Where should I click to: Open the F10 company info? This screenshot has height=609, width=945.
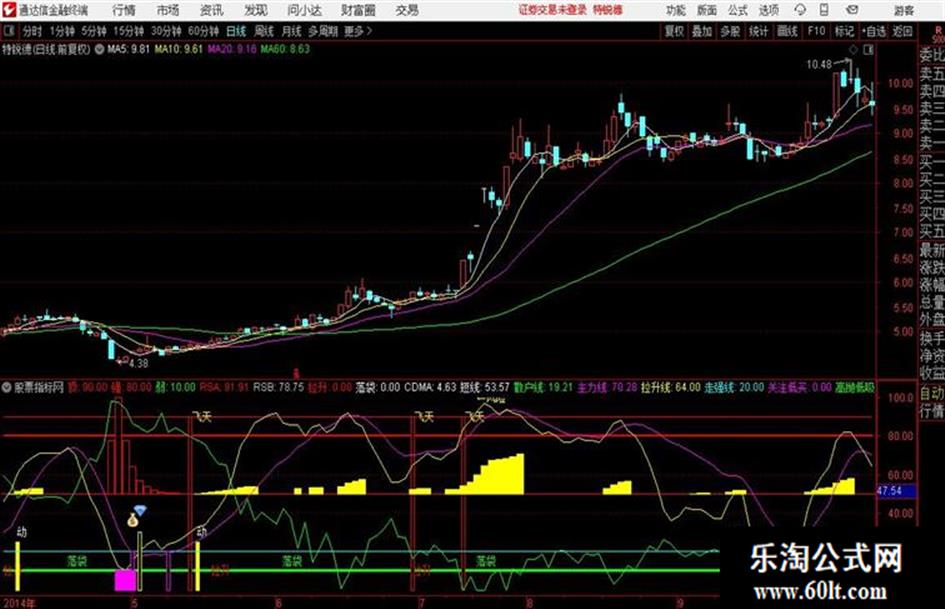[816, 31]
